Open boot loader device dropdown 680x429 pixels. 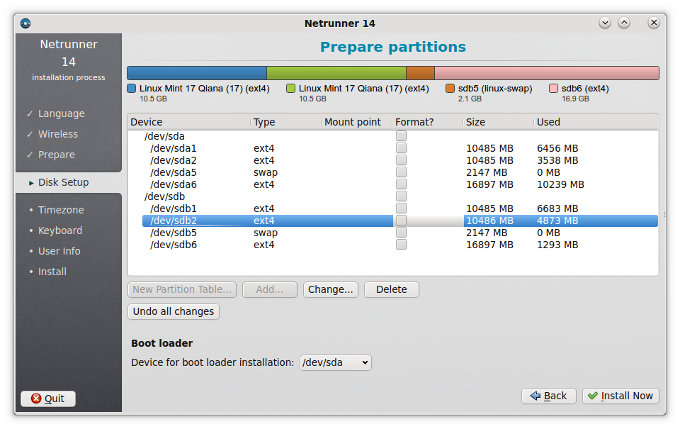[x=335, y=362]
